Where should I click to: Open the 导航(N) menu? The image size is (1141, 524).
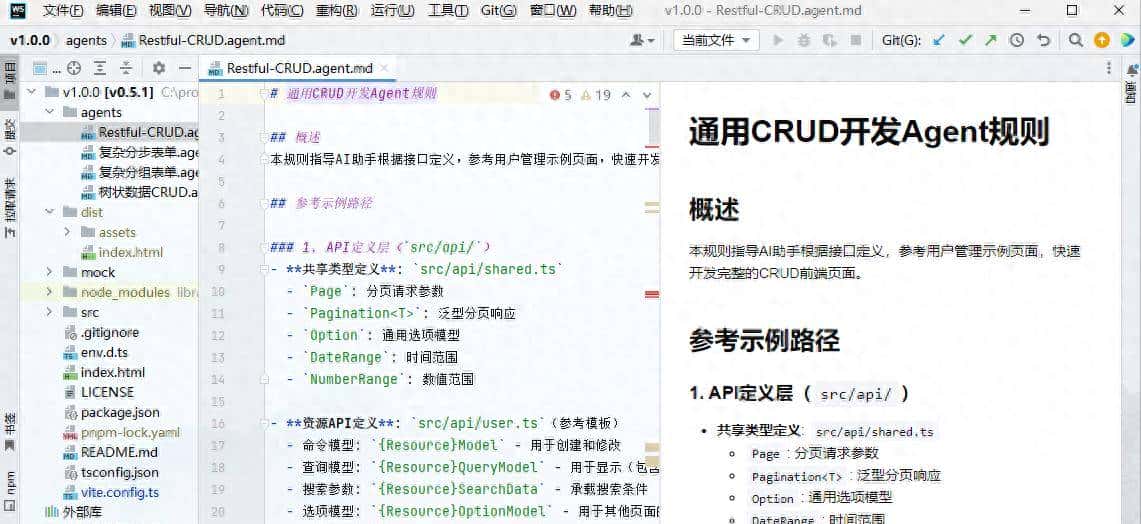coord(226,11)
